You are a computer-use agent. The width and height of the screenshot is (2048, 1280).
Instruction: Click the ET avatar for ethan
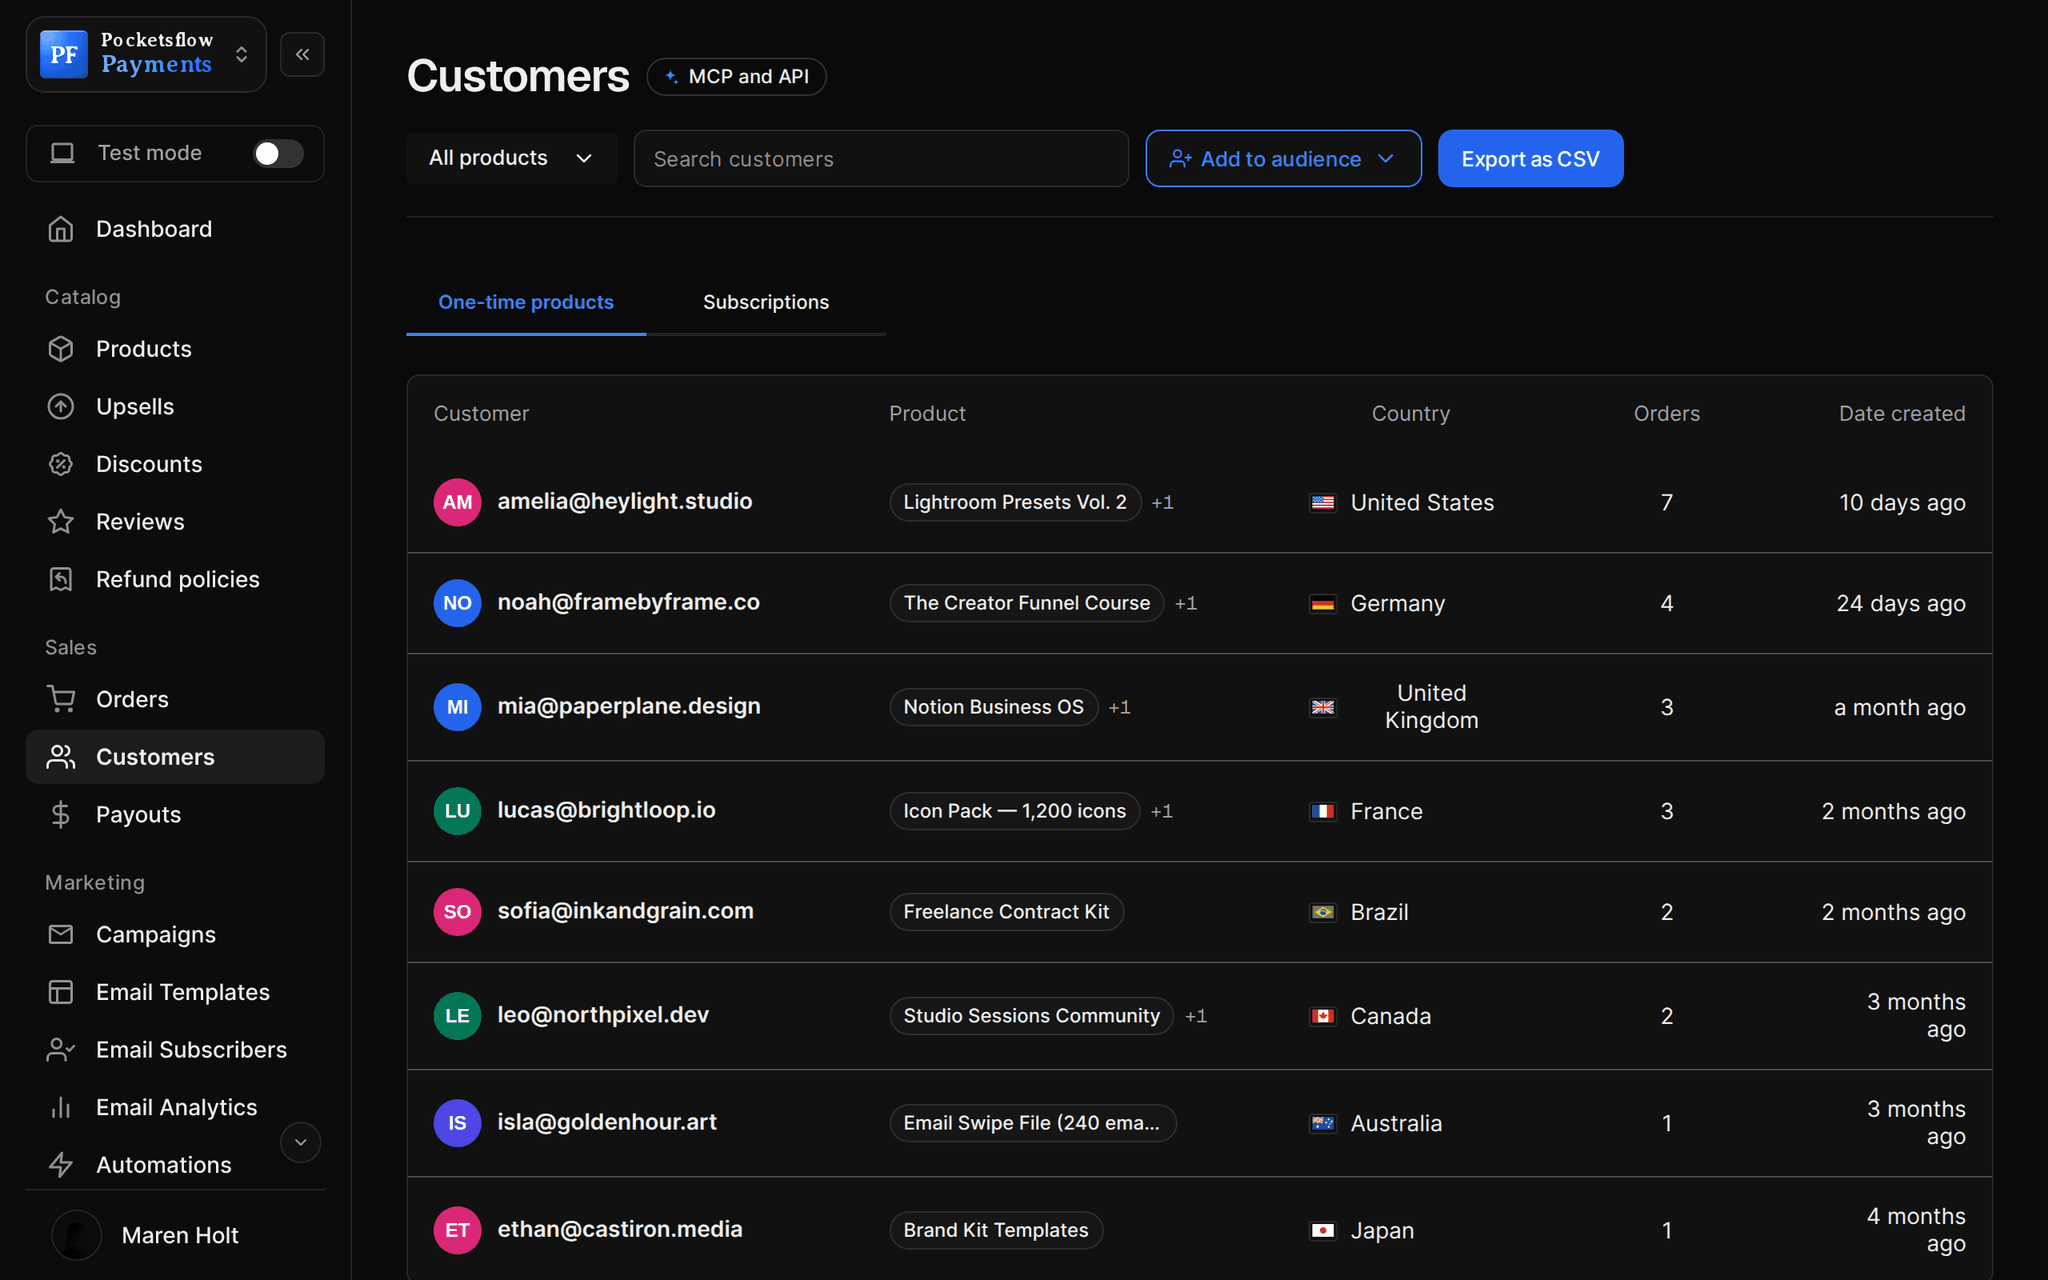[x=457, y=1230]
